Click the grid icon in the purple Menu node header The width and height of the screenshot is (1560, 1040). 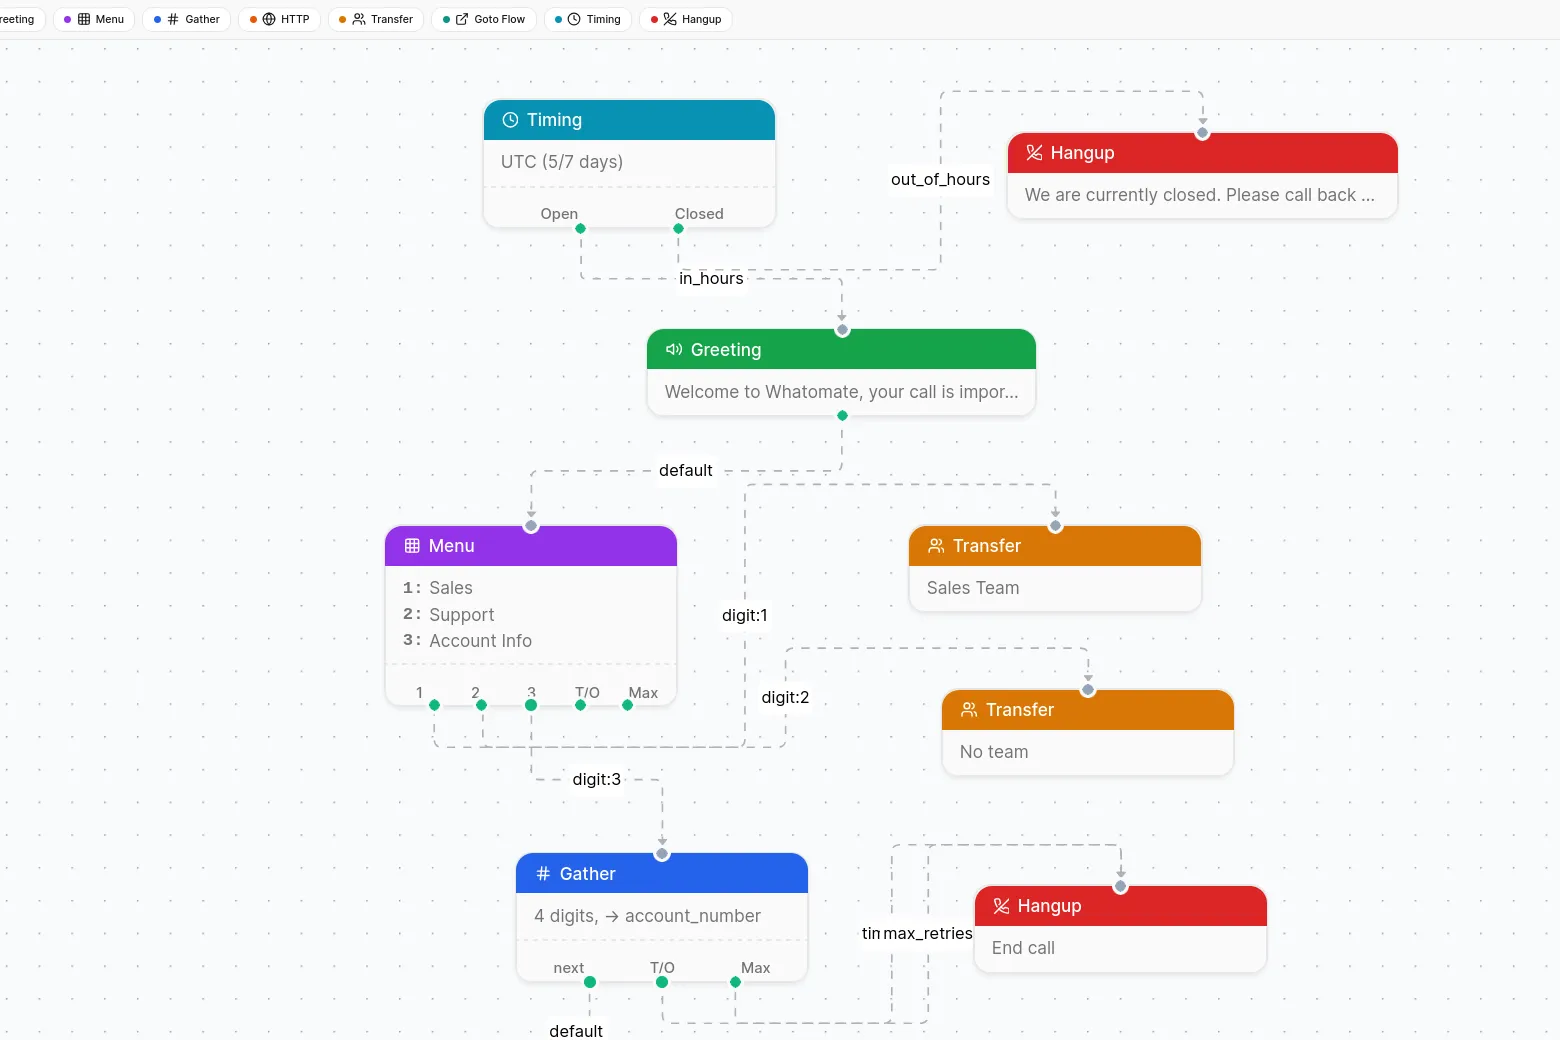pyautogui.click(x=412, y=546)
